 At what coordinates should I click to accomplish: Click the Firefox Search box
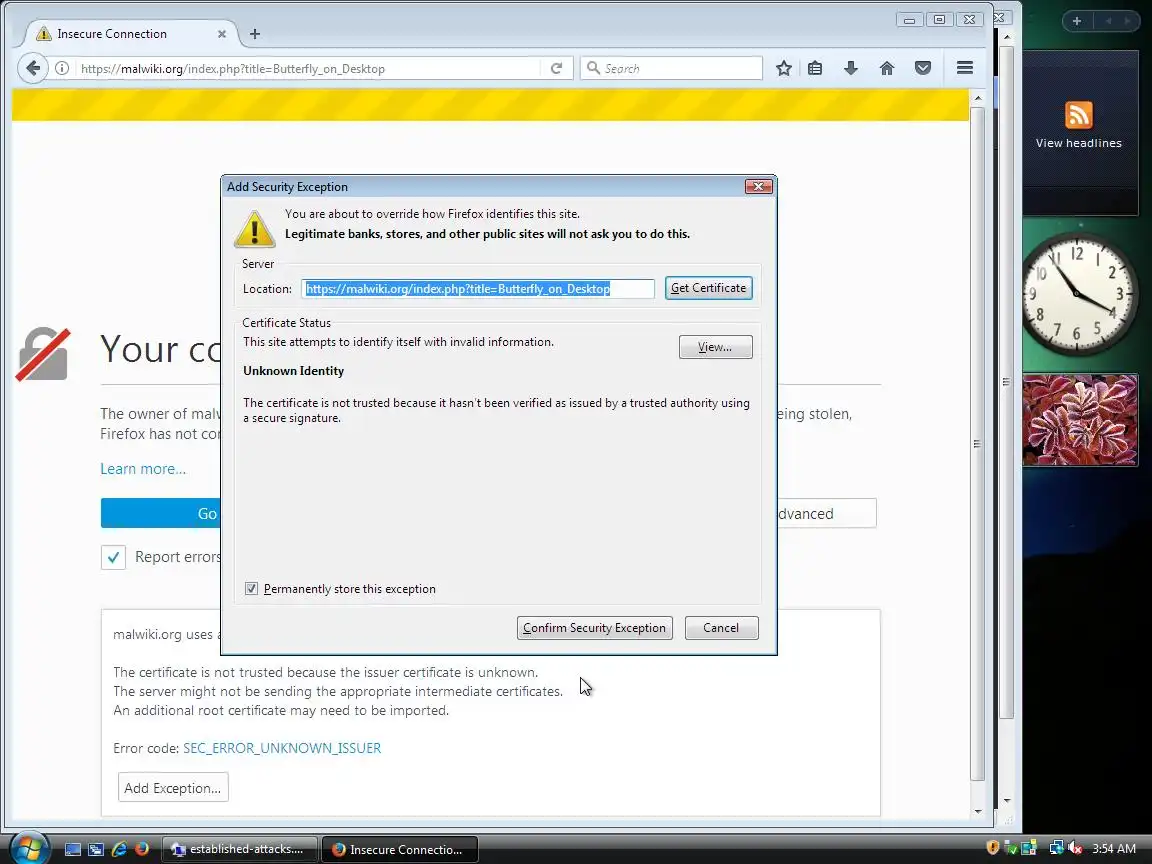672,68
